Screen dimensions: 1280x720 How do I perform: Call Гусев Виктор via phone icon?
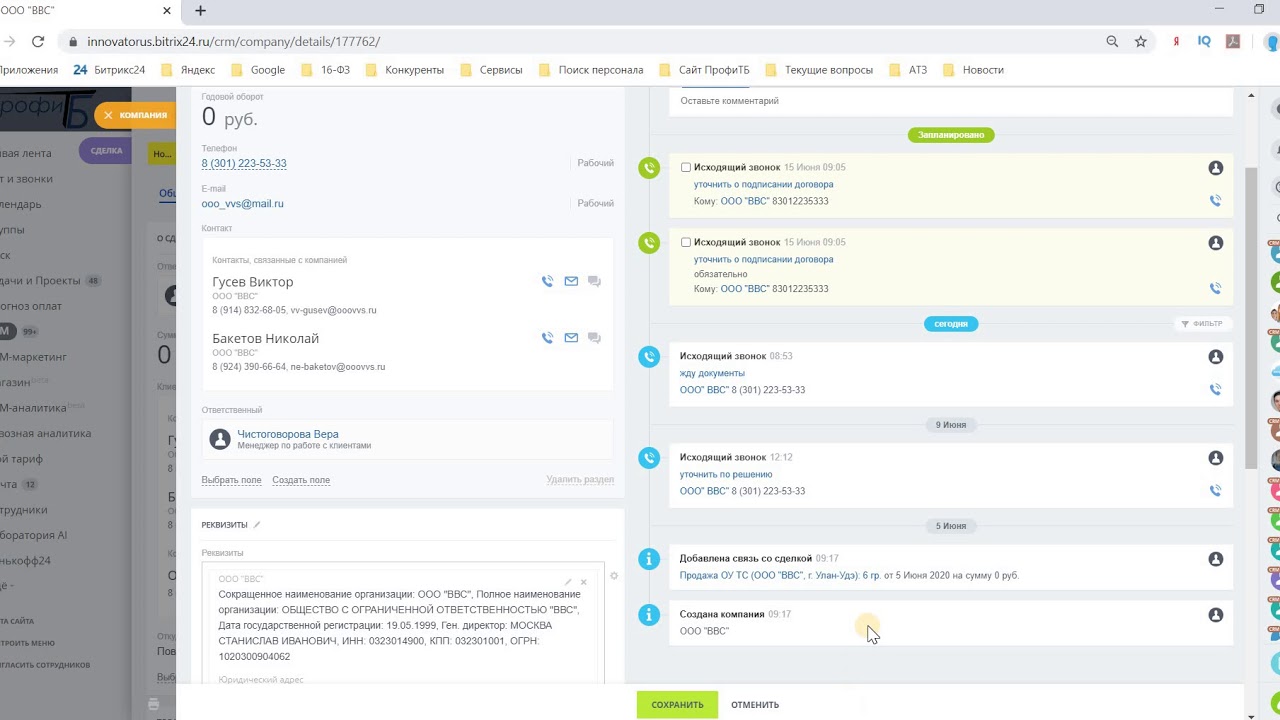pos(547,281)
